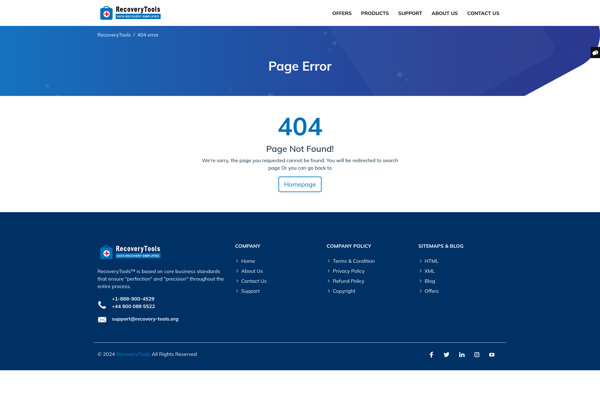Open the Twitter social icon

[446, 355]
